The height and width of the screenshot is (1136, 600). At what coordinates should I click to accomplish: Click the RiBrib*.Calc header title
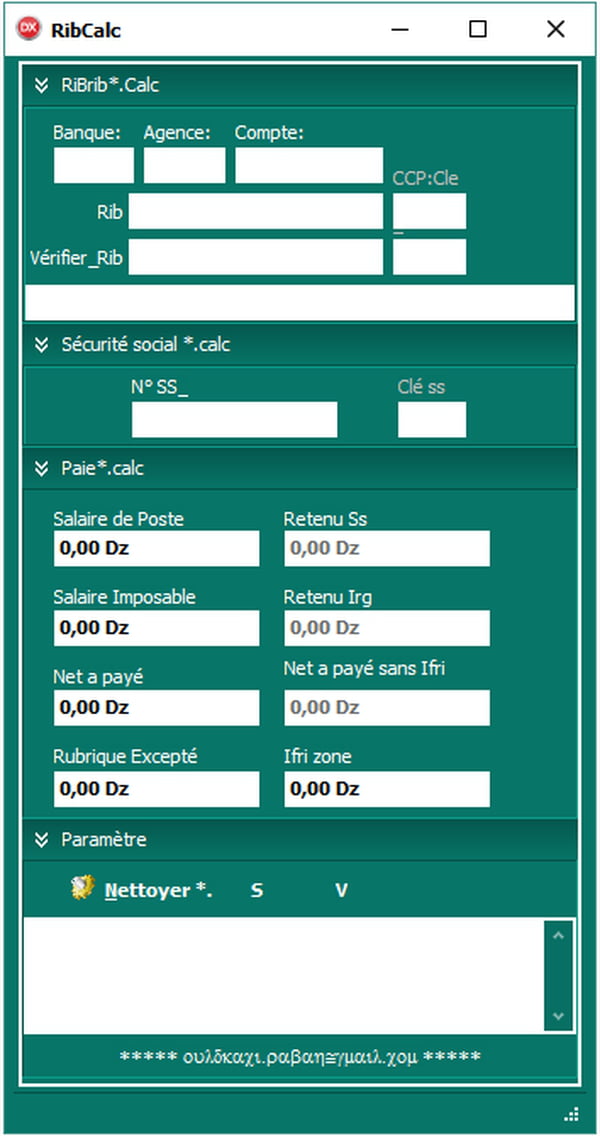click(x=110, y=85)
